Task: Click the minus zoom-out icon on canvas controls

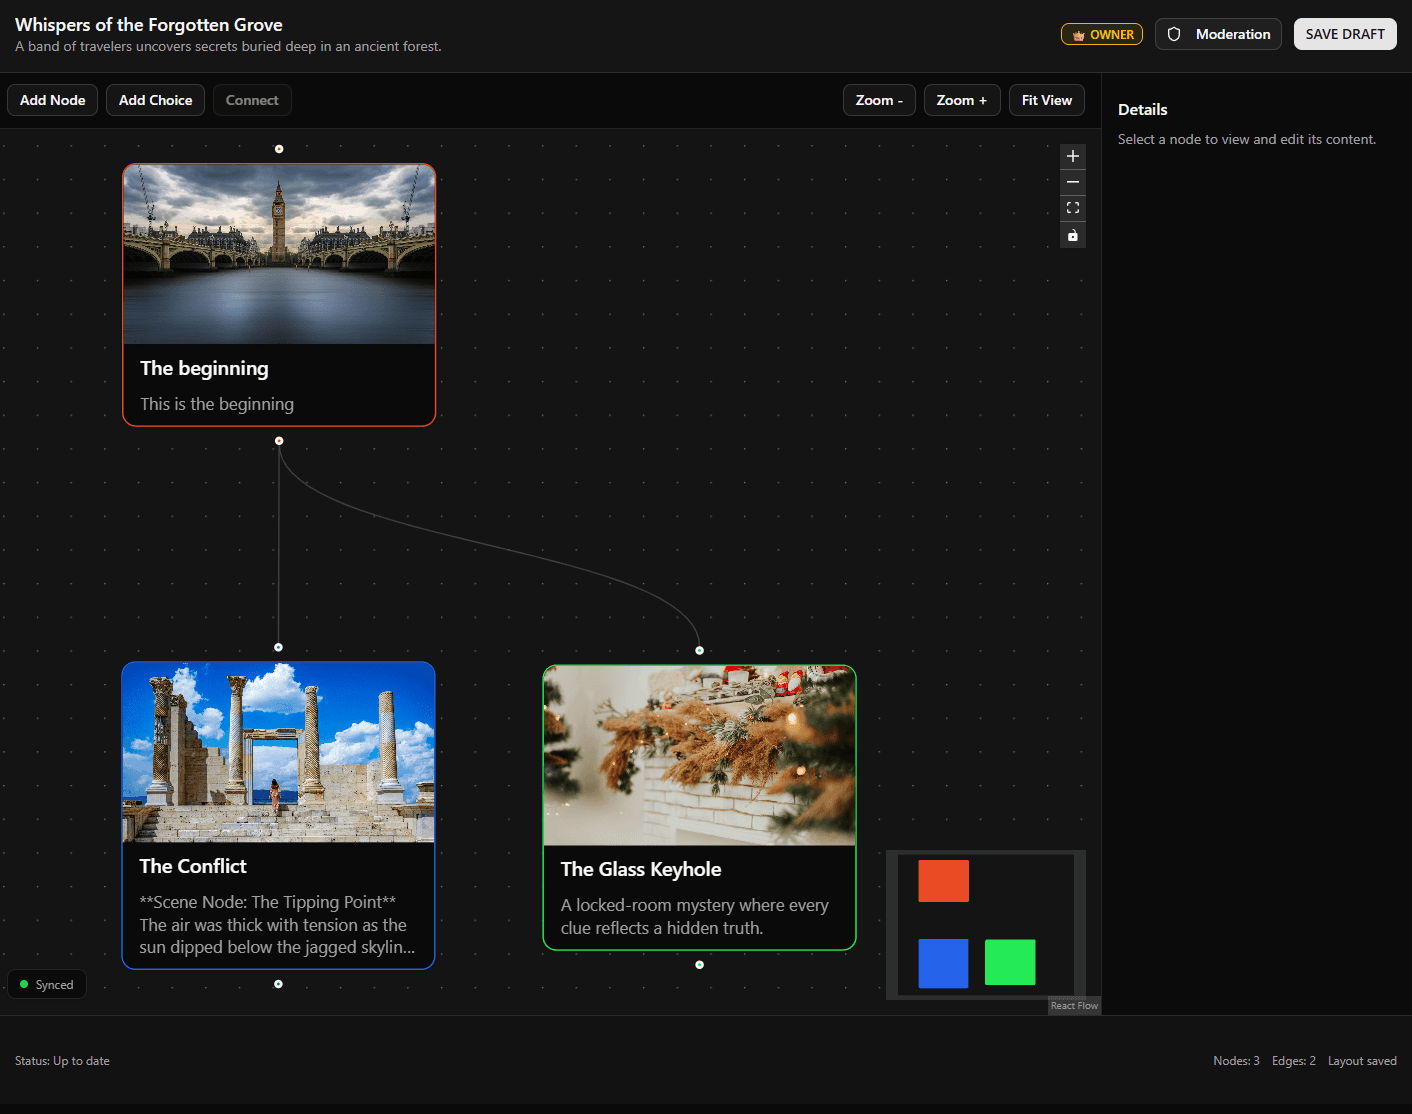Action: tap(1072, 182)
